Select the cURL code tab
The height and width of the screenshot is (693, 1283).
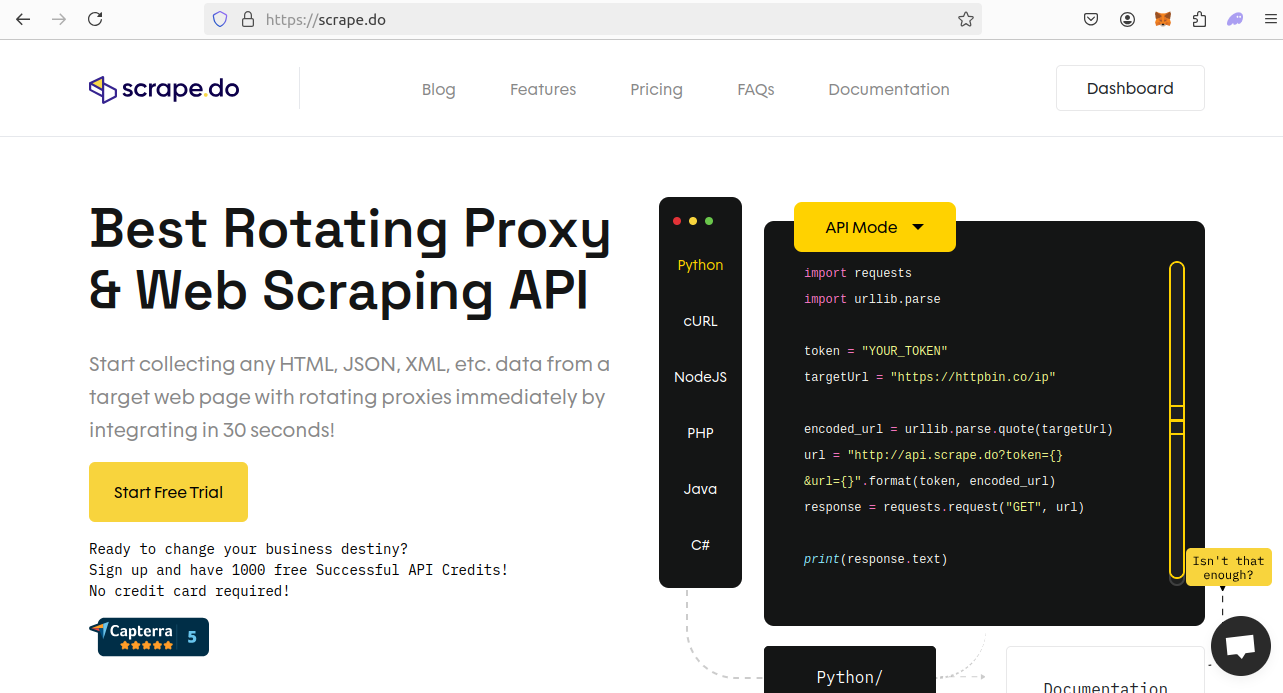tap(700, 321)
